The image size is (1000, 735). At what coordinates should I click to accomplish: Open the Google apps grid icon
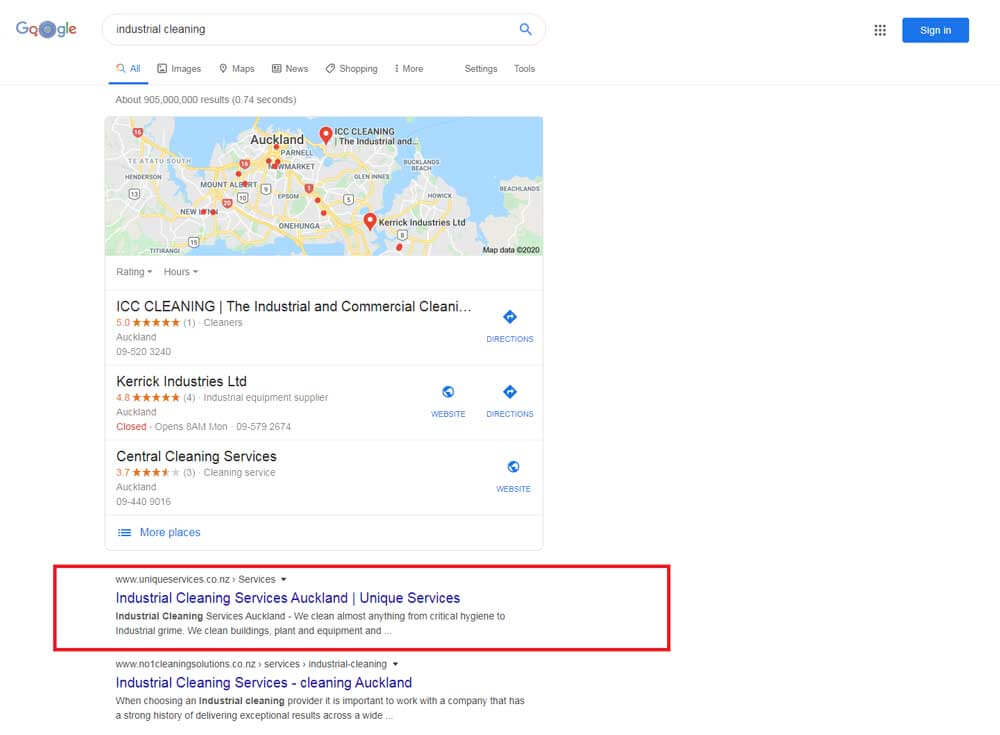[880, 30]
